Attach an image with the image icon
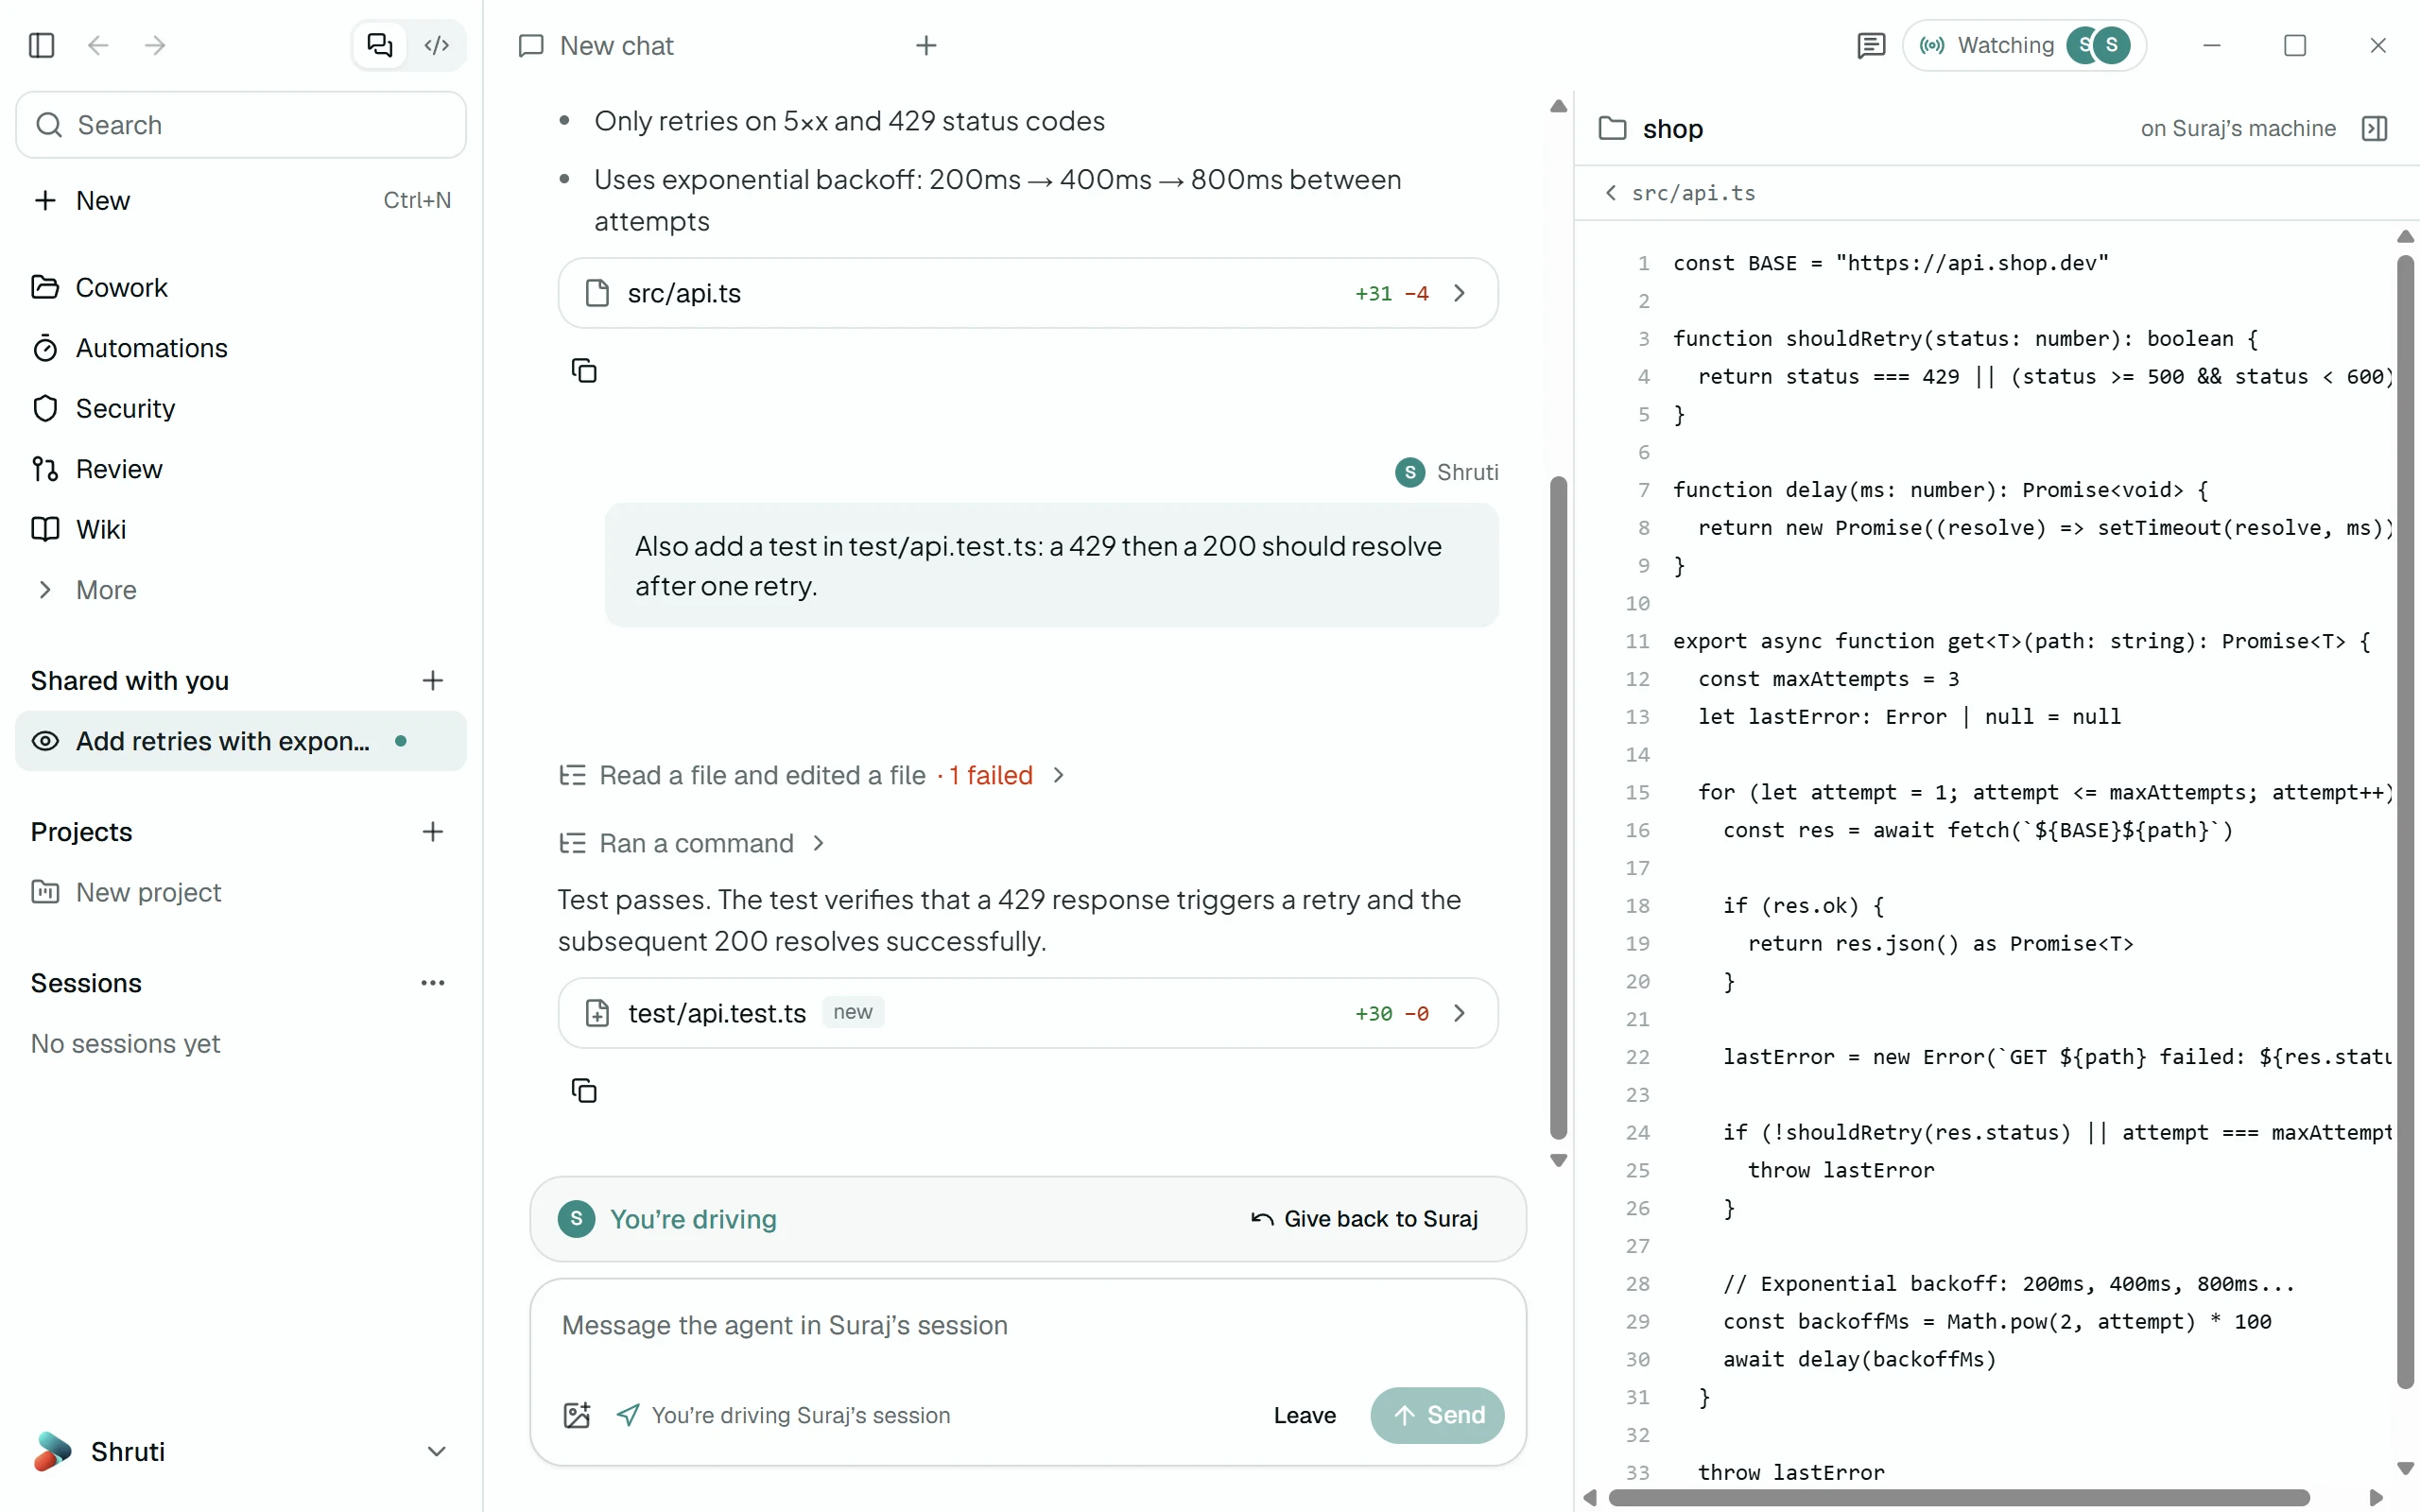 [577, 1415]
